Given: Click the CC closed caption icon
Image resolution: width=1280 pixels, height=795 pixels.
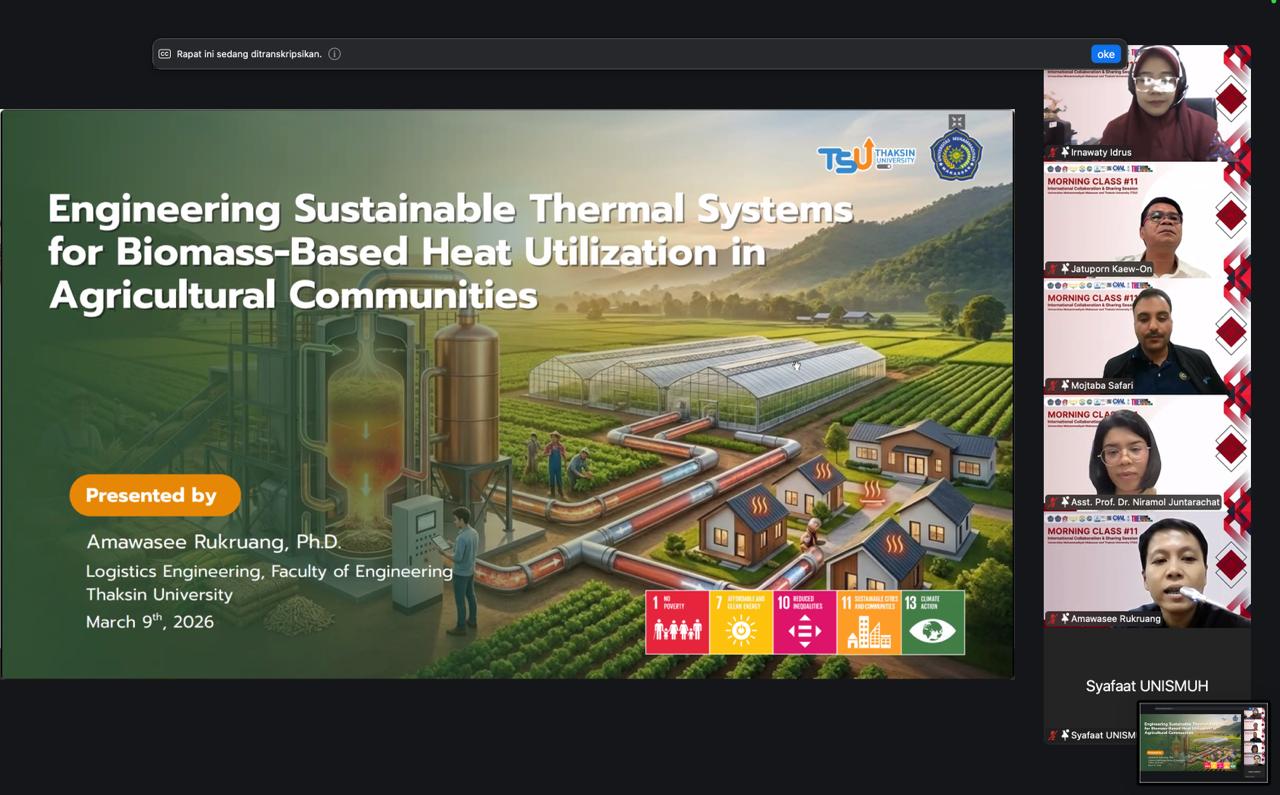Looking at the screenshot, I should [165, 54].
